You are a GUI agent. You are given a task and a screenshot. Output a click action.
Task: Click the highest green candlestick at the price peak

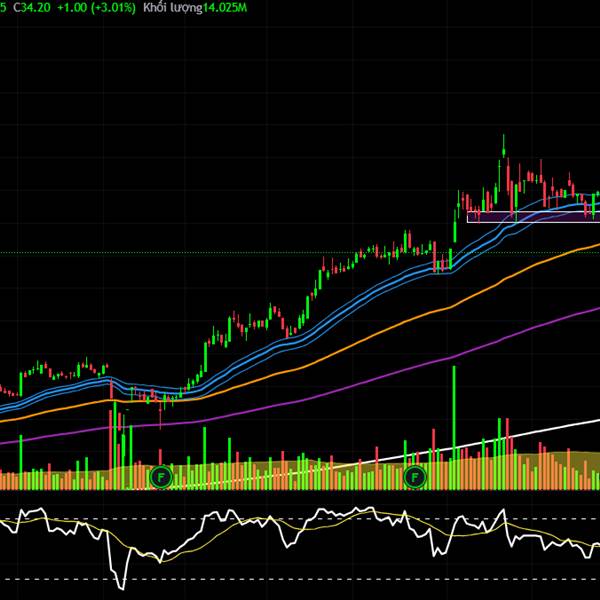tap(504, 147)
